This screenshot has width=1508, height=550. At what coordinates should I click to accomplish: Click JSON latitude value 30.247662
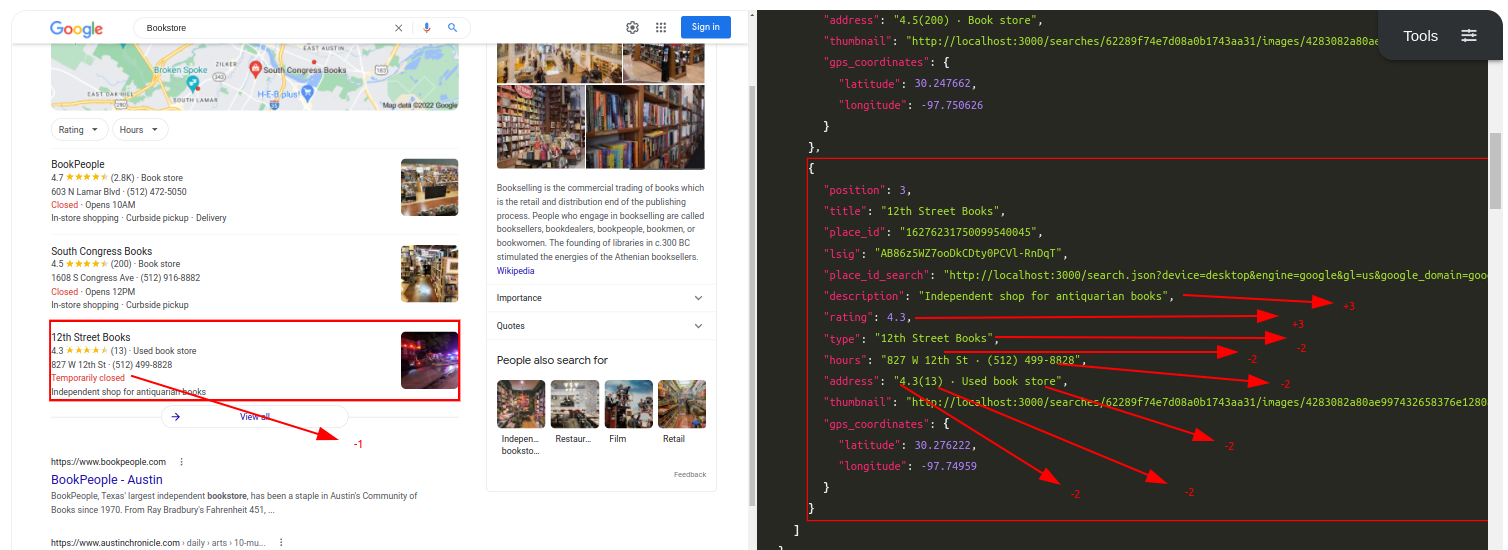click(x=942, y=83)
